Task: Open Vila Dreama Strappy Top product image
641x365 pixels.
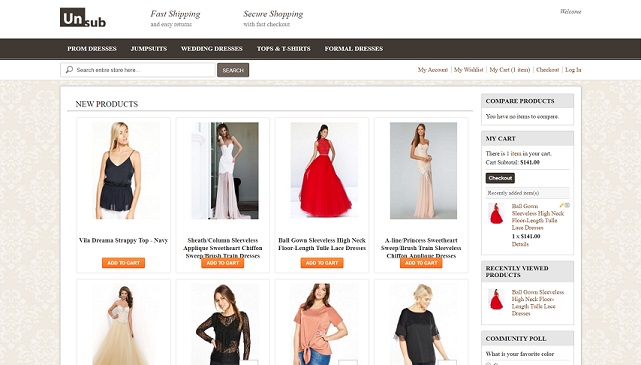Action: (123, 170)
